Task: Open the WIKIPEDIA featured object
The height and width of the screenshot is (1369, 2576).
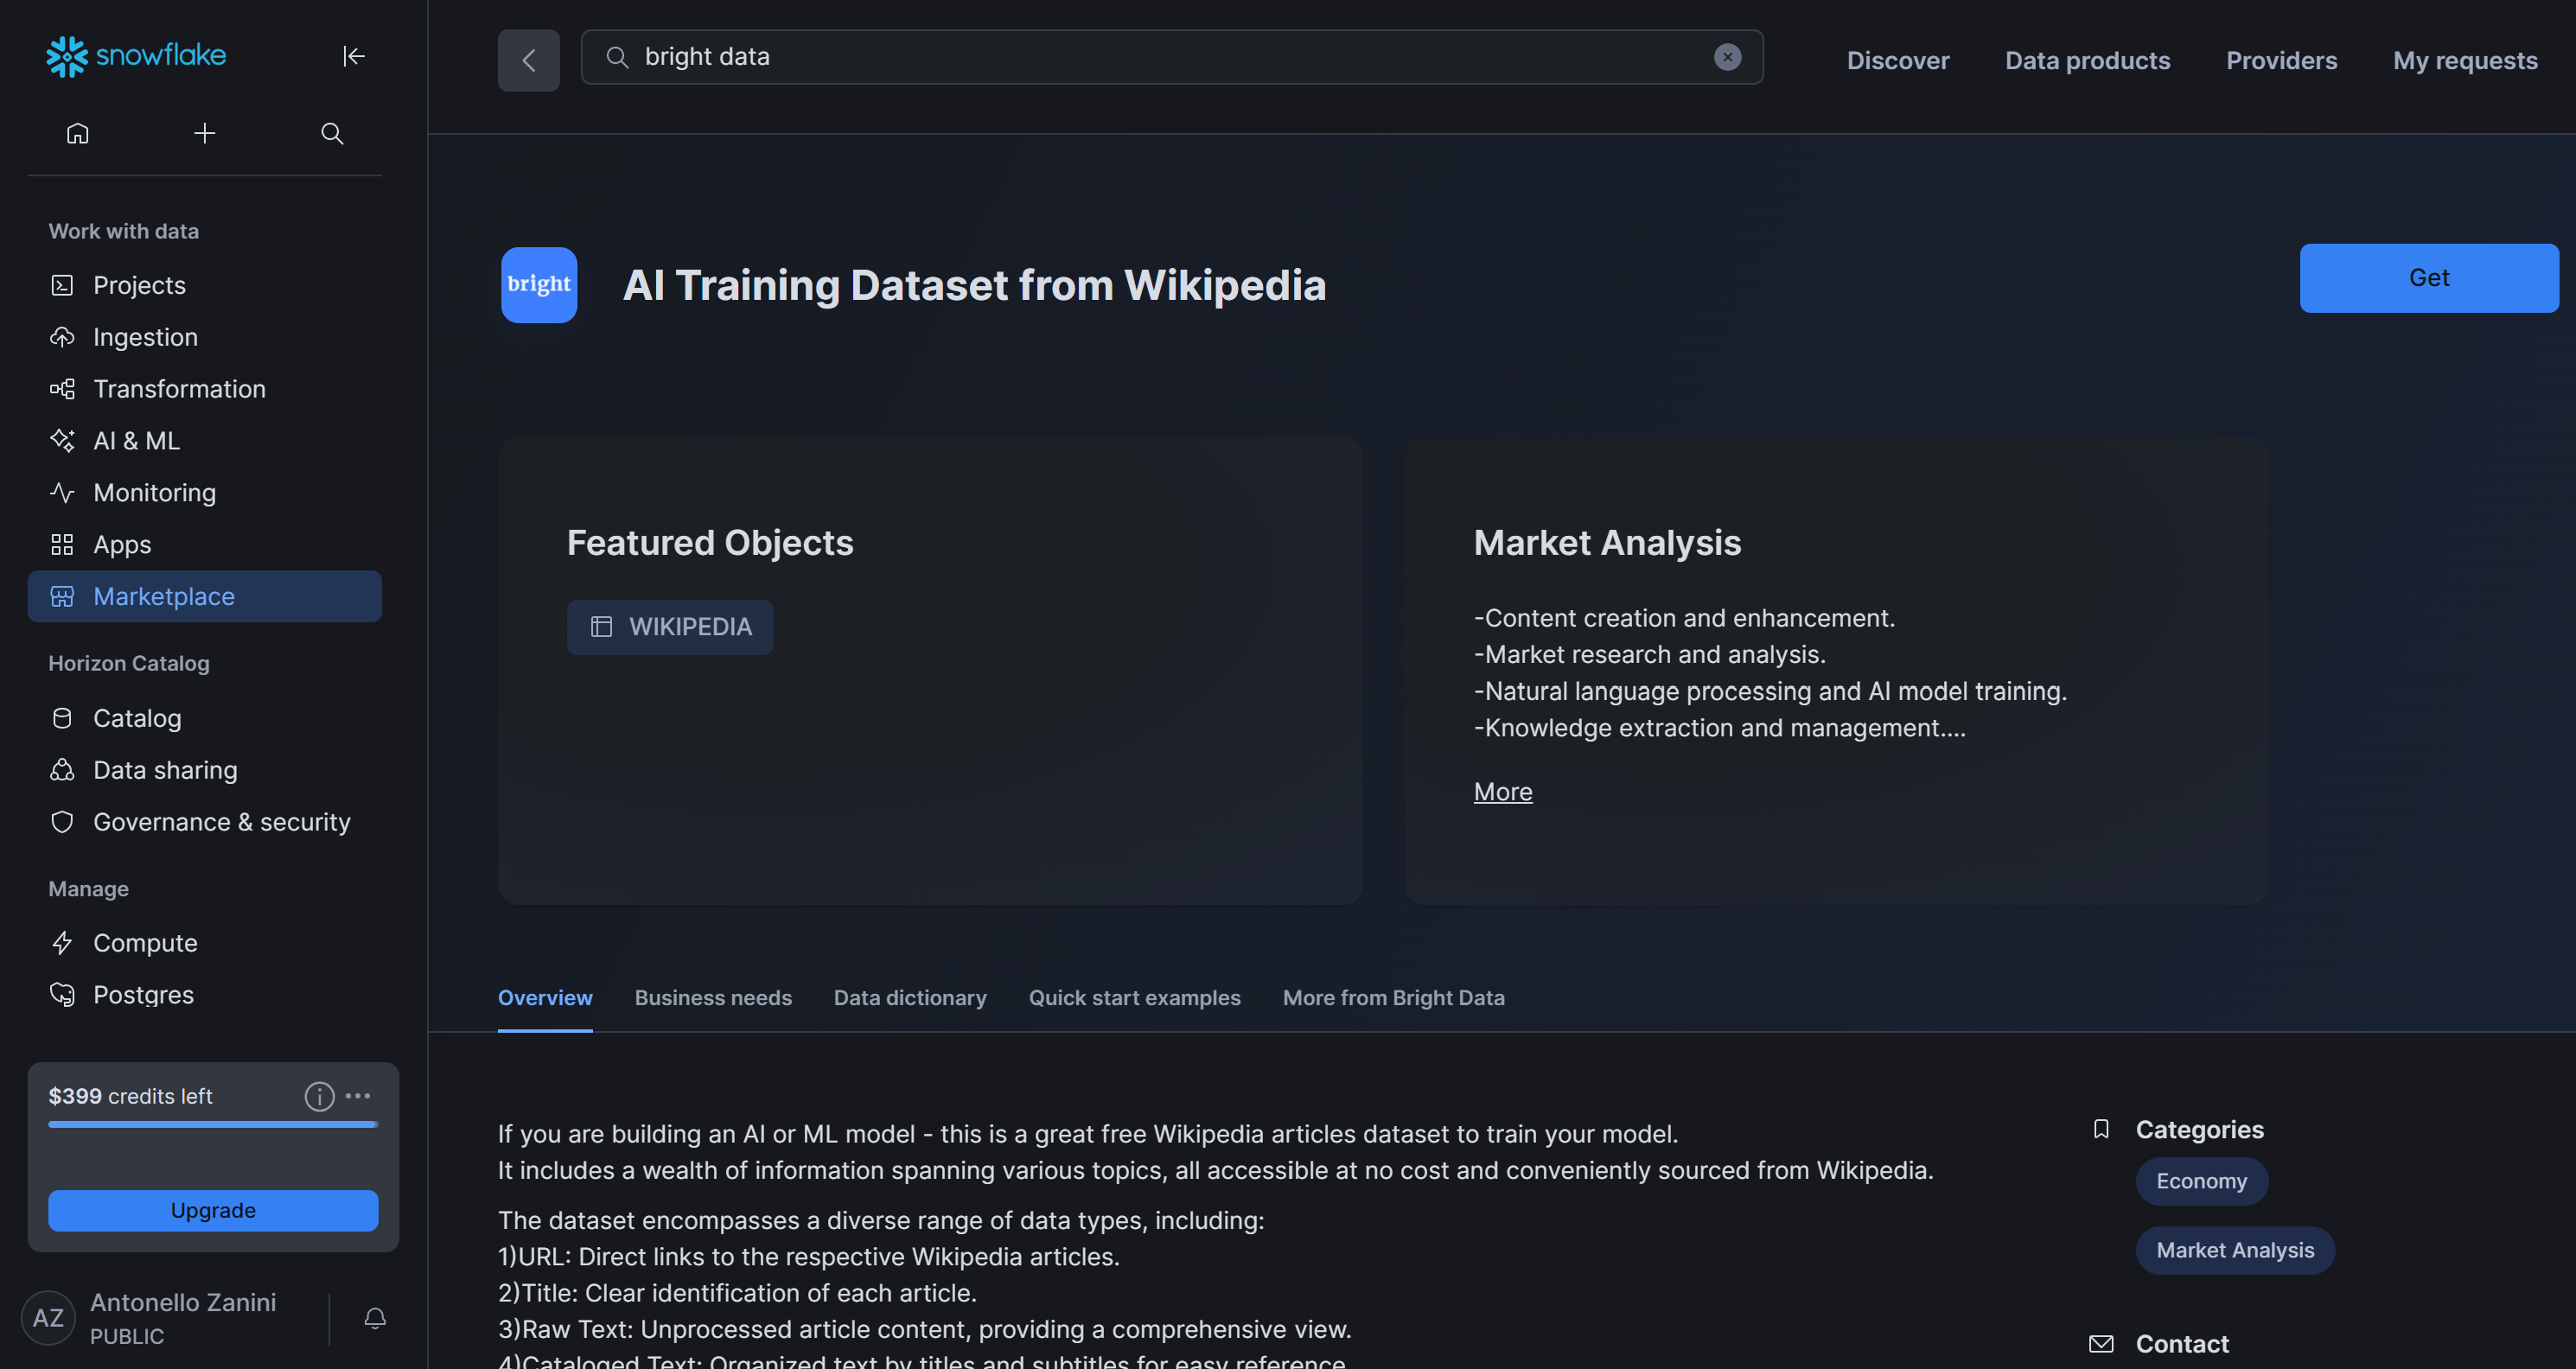Action: click(x=670, y=628)
